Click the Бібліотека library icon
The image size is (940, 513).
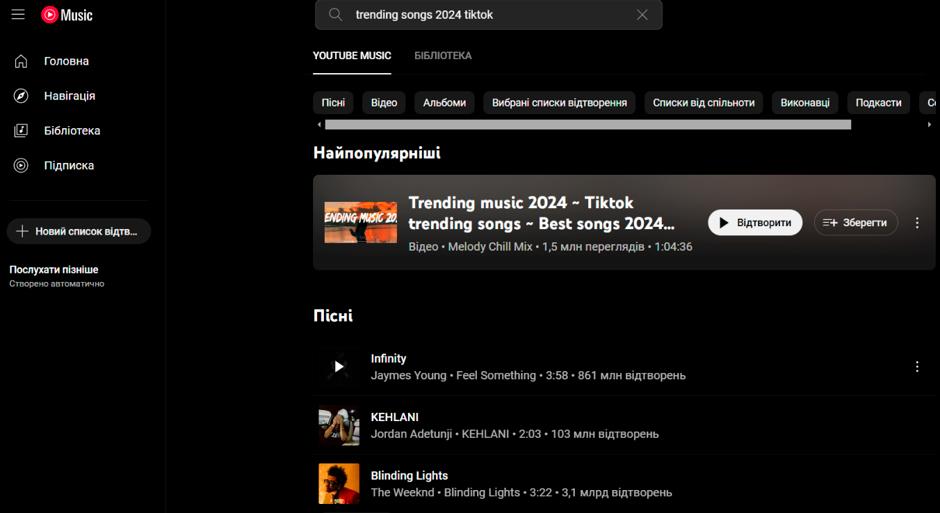pyautogui.click(x=21, y=131)
